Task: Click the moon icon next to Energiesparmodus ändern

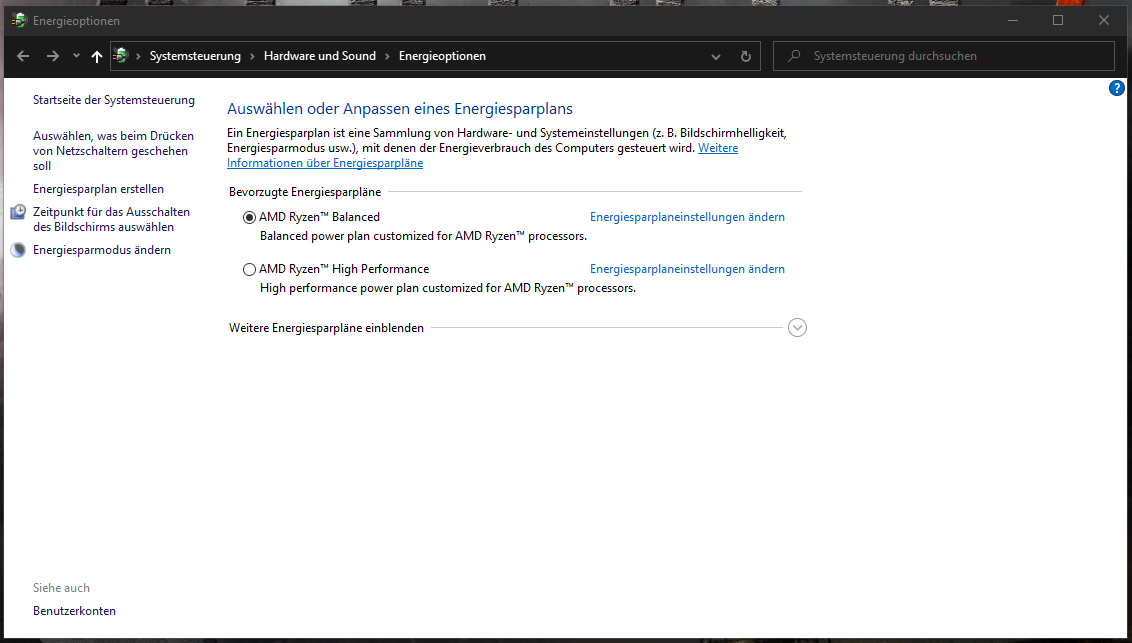Action: (x=18, y=250)
